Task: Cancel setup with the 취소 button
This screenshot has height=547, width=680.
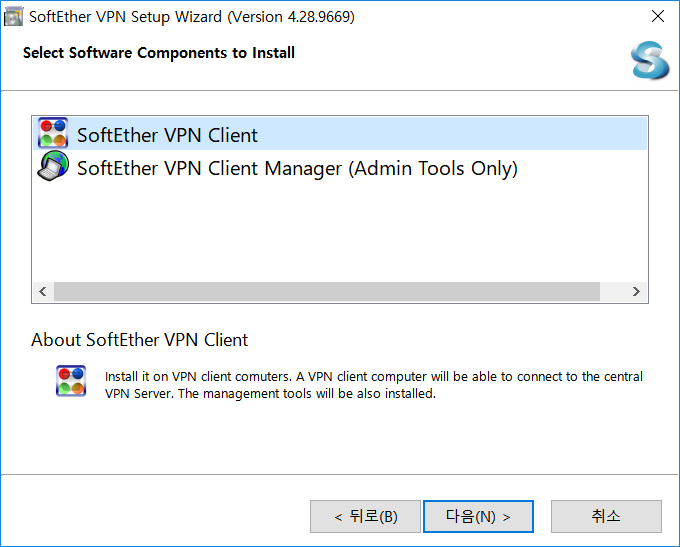Action: click(606, 516)
